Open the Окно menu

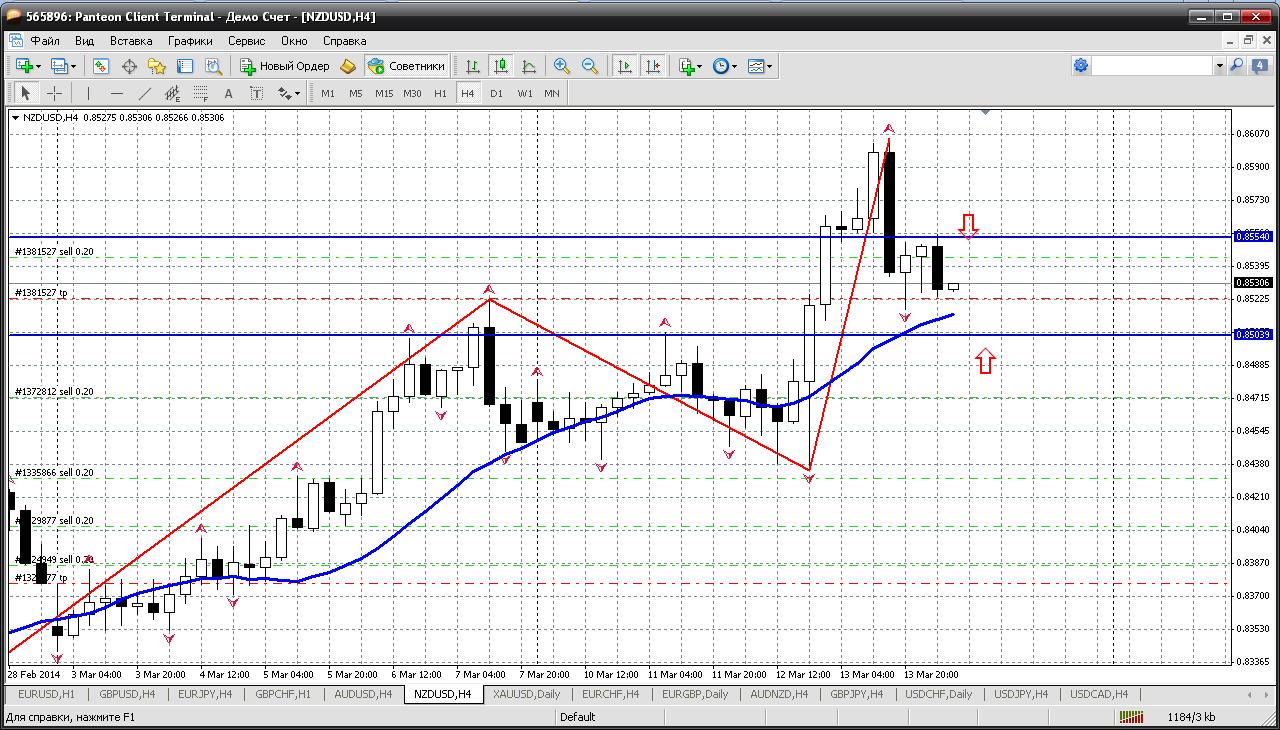[294, 41]
